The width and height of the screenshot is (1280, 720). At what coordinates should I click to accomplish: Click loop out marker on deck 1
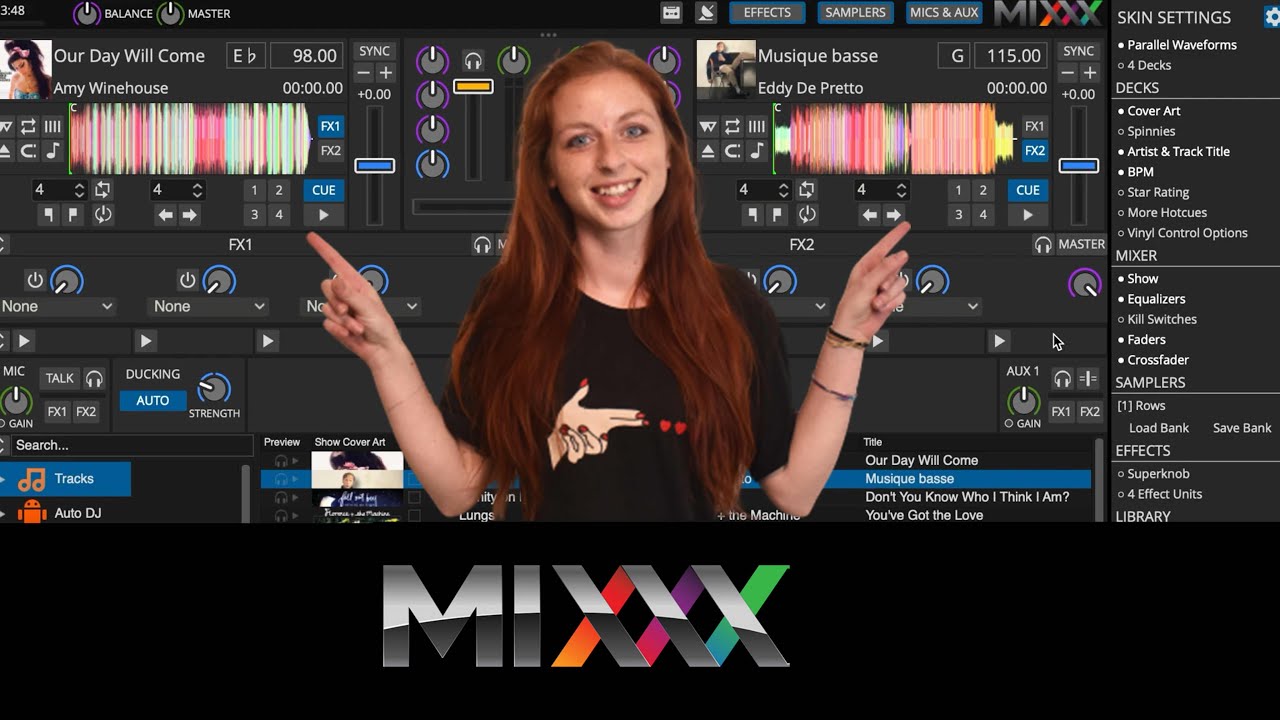click(72, 214)
